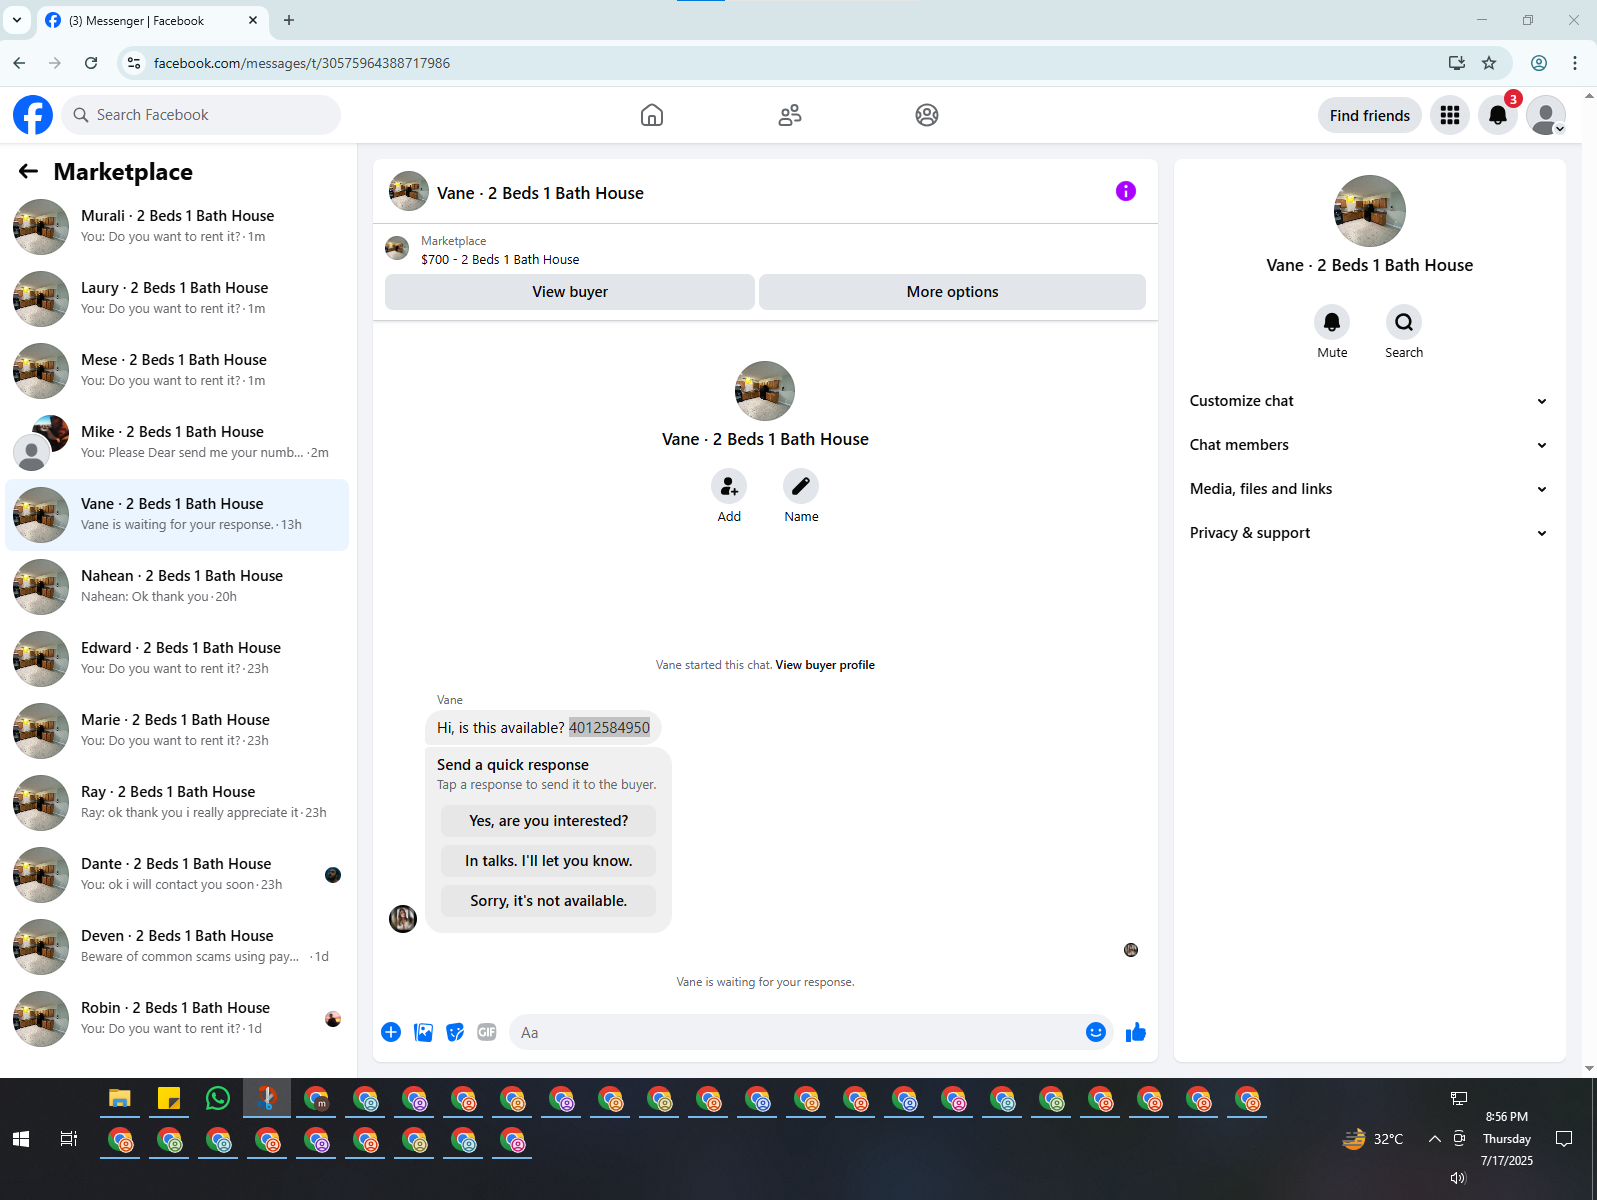Click the phone number 4012584950 in message
The image size is (1597, 1200).
609,728
